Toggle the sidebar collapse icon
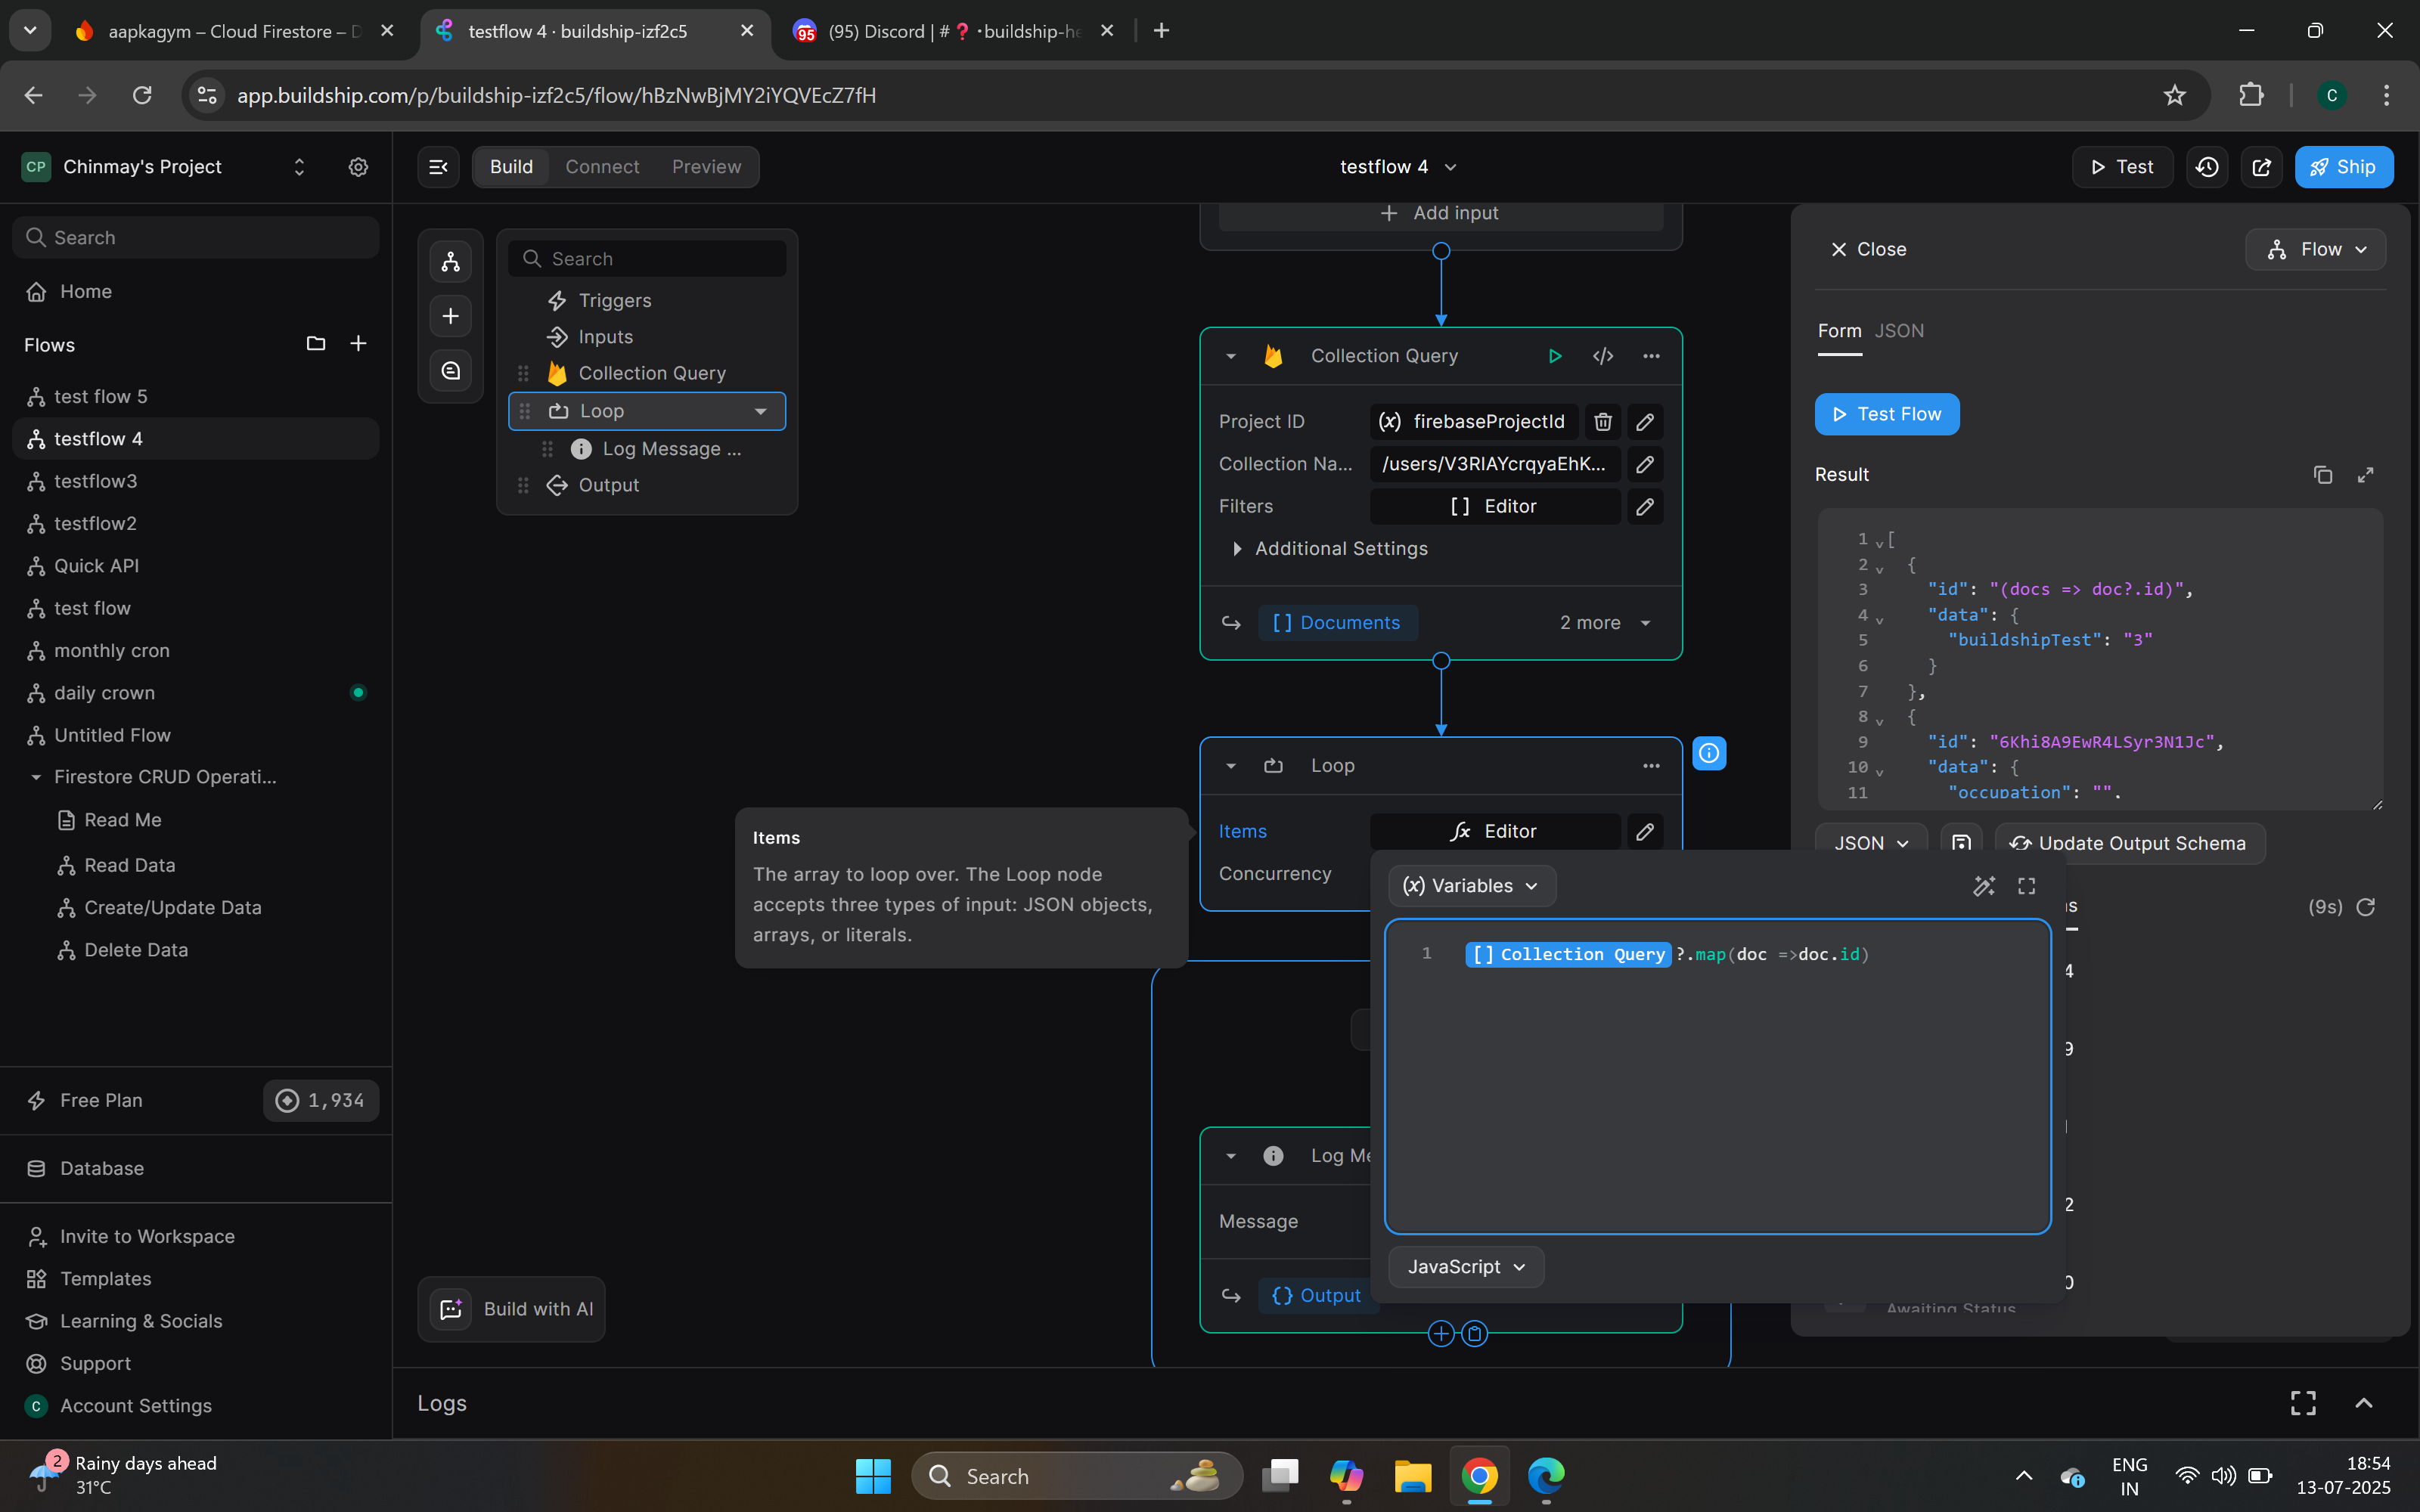This screenshot has width=2420, height=1512. click(439, 167)
